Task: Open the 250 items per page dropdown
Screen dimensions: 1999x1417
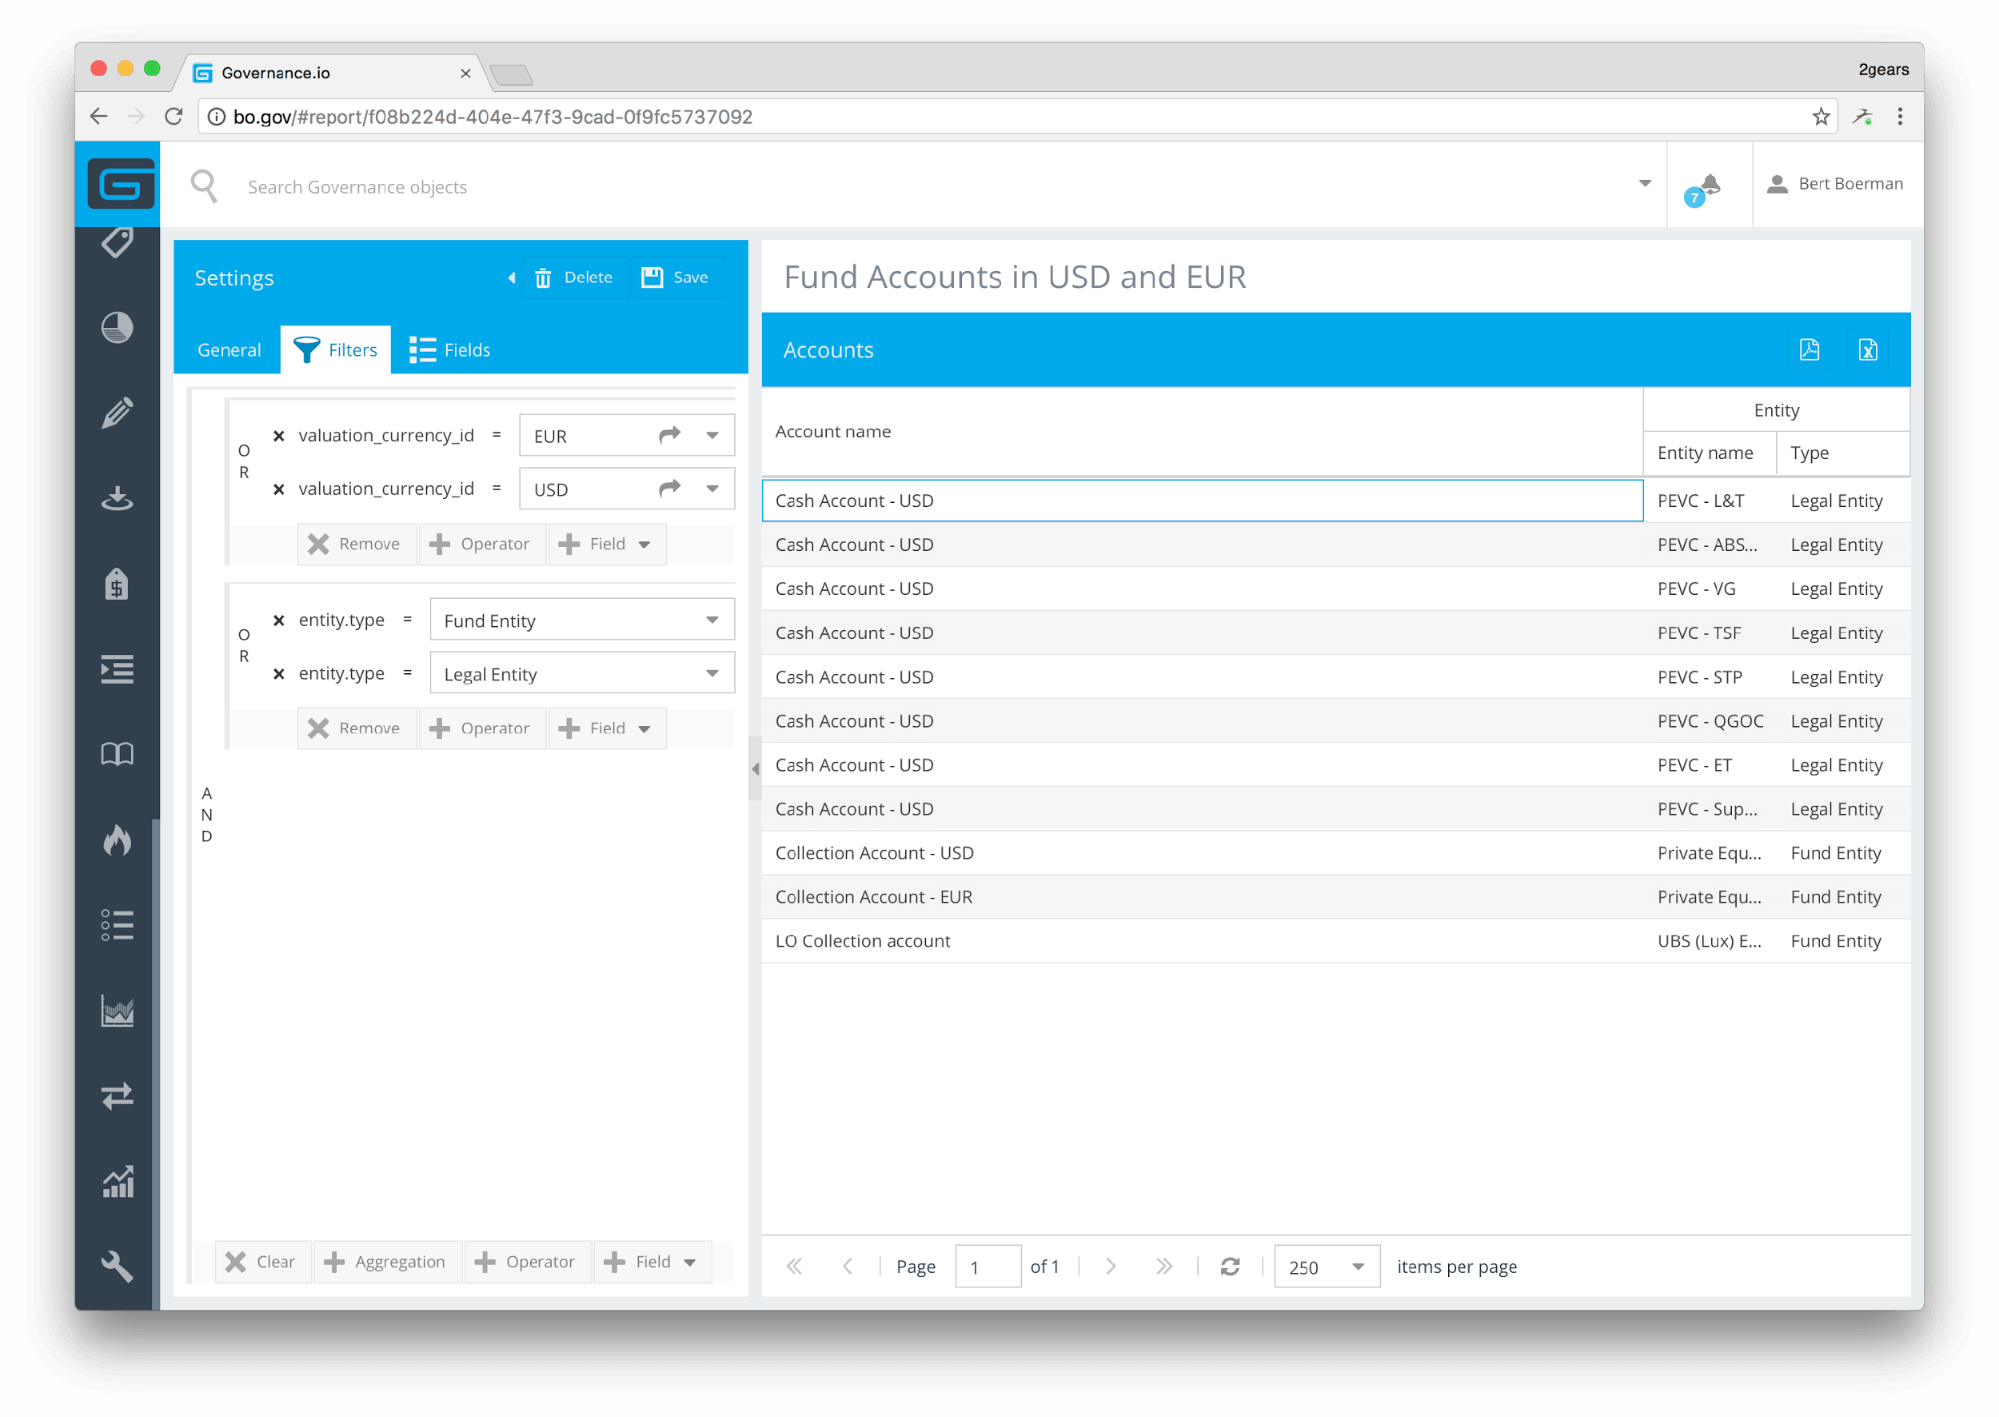Action: pos(1358,1267)
